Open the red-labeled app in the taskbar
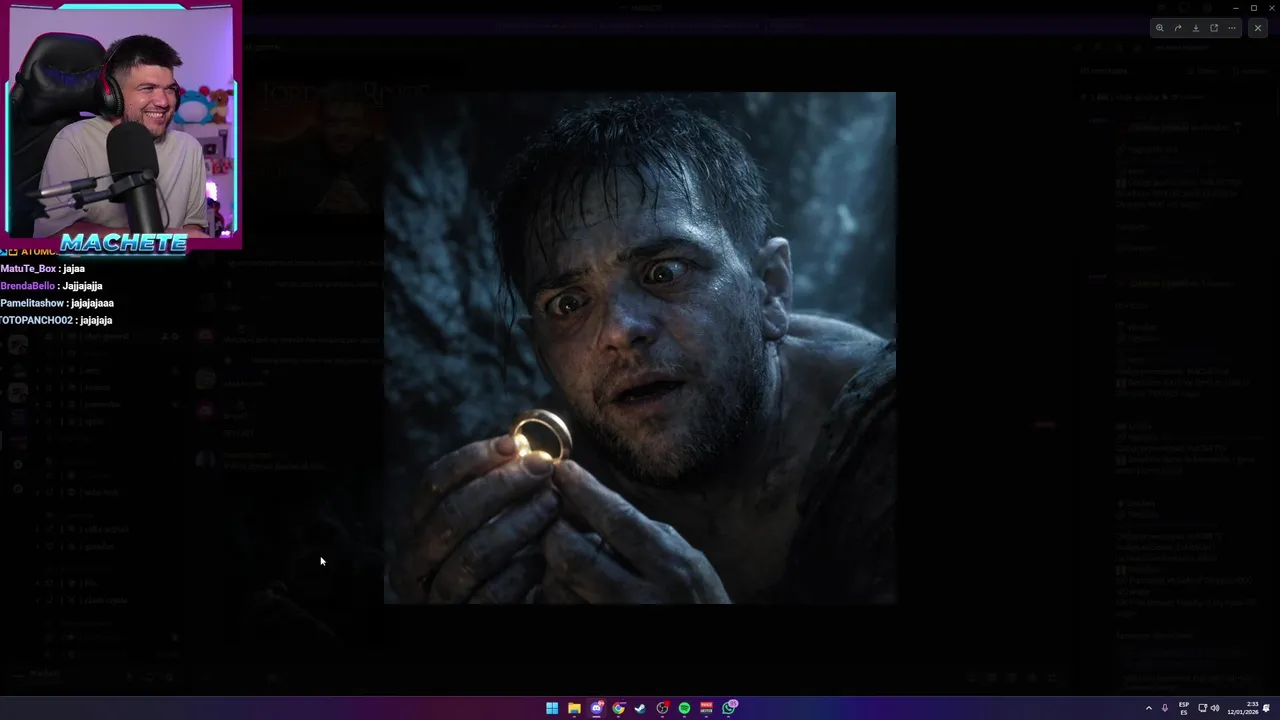The height and width of the screenshot is (720, 1280). tap(706, 708)
